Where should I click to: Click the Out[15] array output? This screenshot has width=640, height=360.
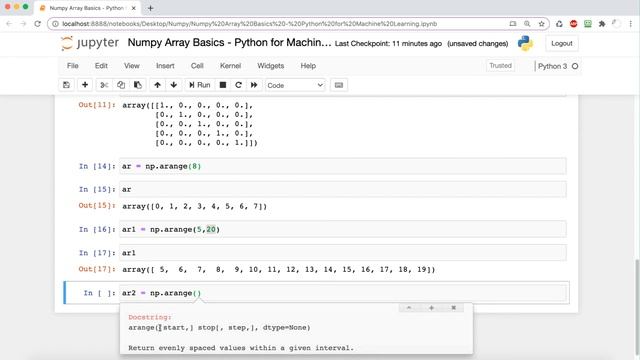194,206
